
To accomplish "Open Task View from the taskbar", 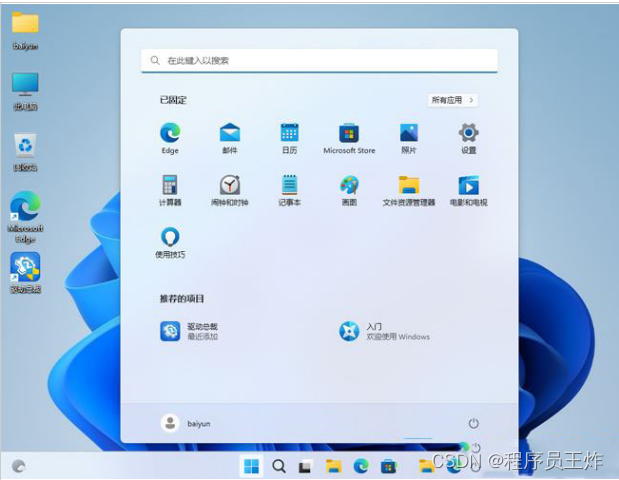I will 305,466.
